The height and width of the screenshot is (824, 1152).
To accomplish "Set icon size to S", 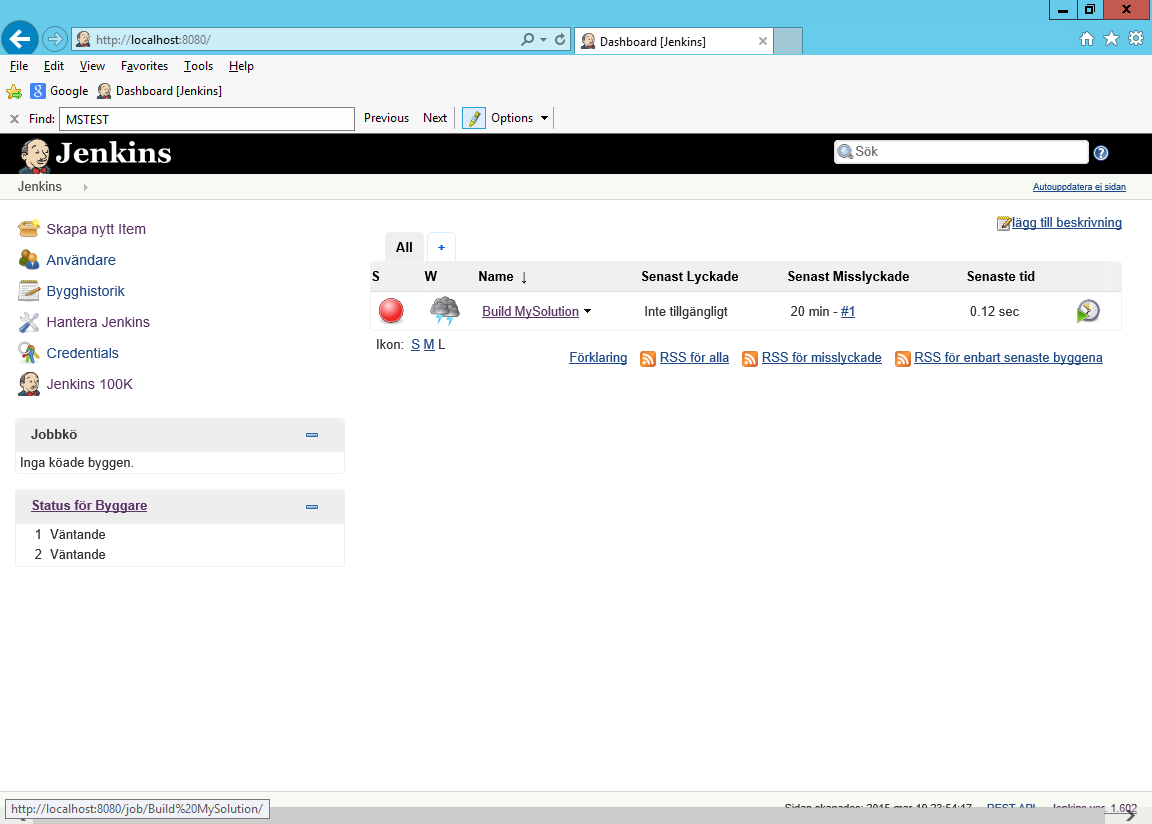I will pyautogui.click(x=415, y=344).
